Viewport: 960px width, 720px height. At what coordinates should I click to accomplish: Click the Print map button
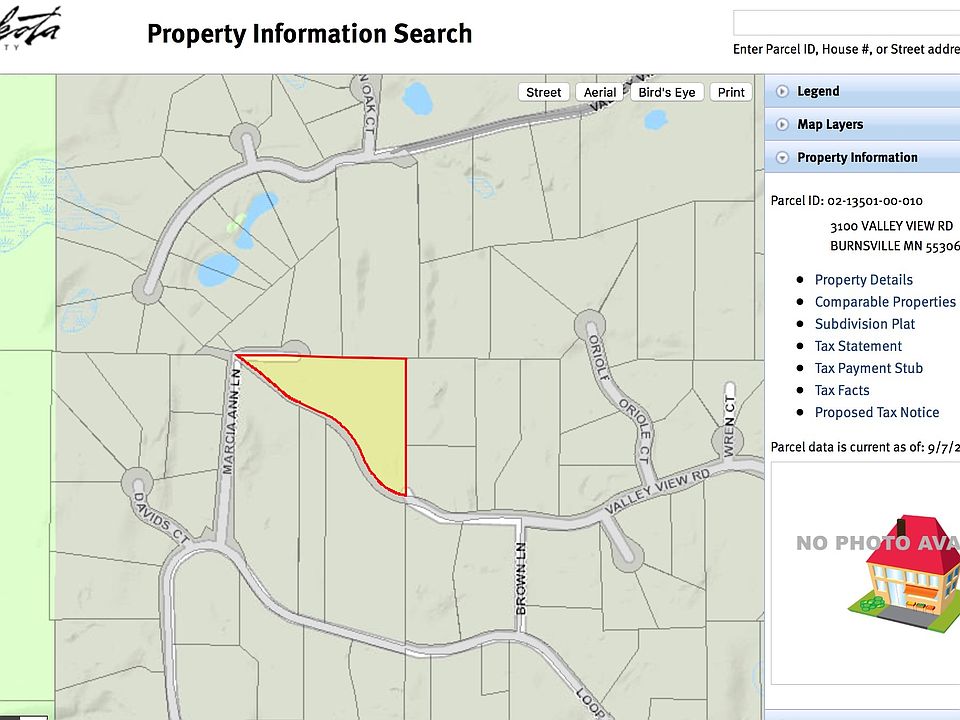click(x=731, y=92)
